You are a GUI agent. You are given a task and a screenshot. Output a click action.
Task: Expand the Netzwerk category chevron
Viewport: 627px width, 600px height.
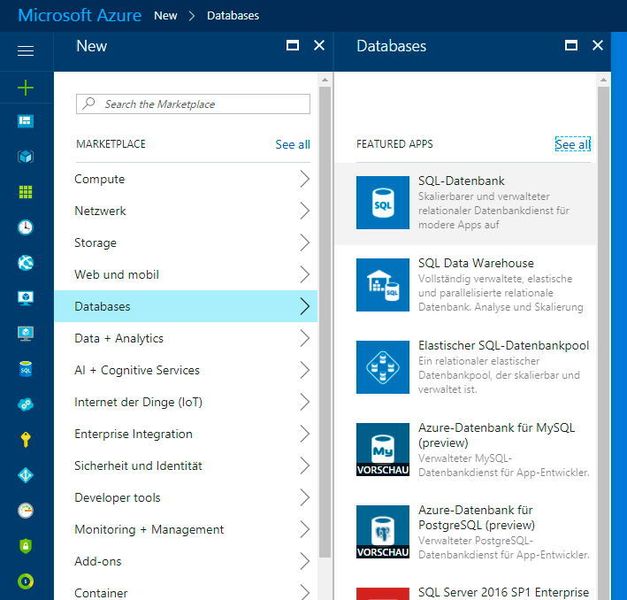click(305, 211)
